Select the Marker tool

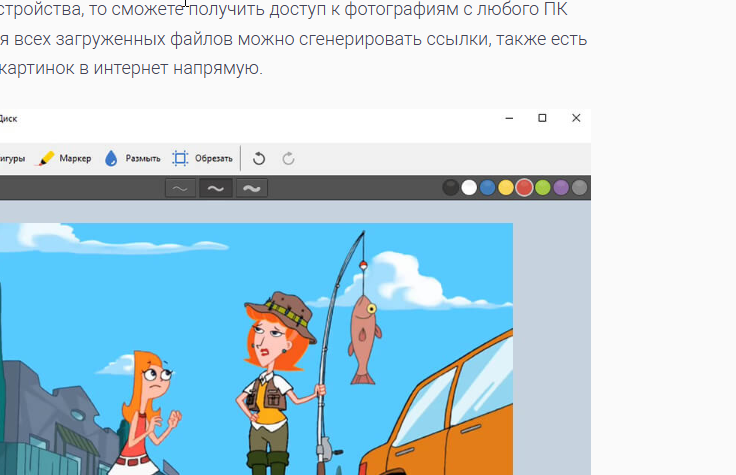coord(65,159)
